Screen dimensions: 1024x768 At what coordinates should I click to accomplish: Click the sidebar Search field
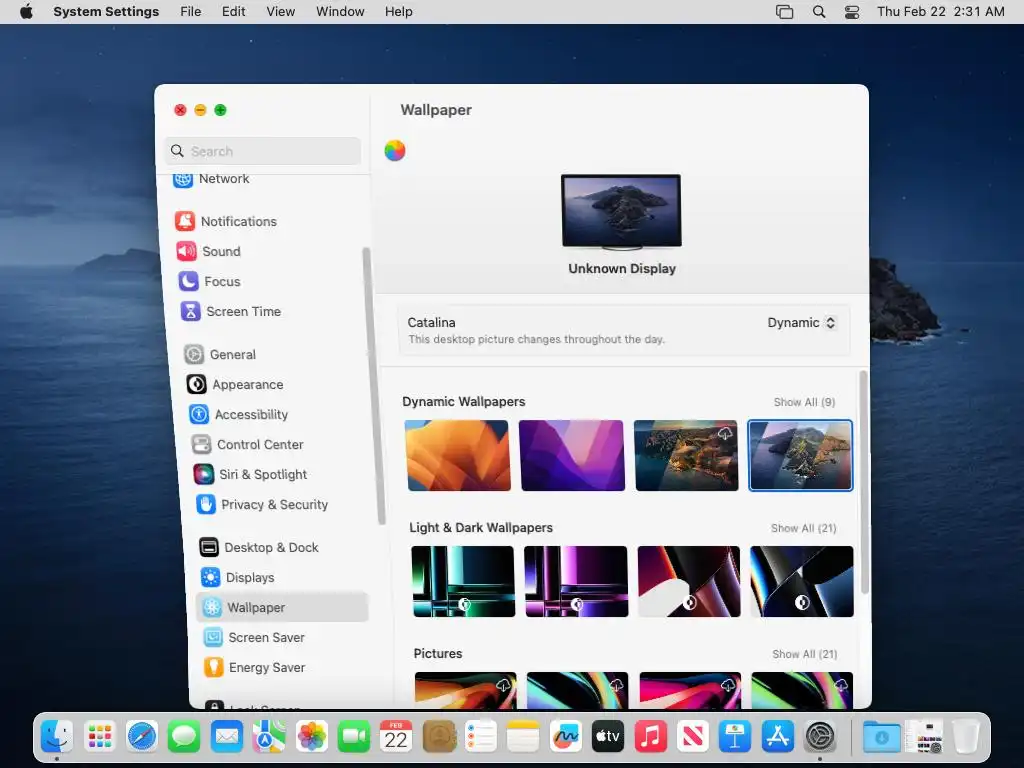(x=263, y=152)
